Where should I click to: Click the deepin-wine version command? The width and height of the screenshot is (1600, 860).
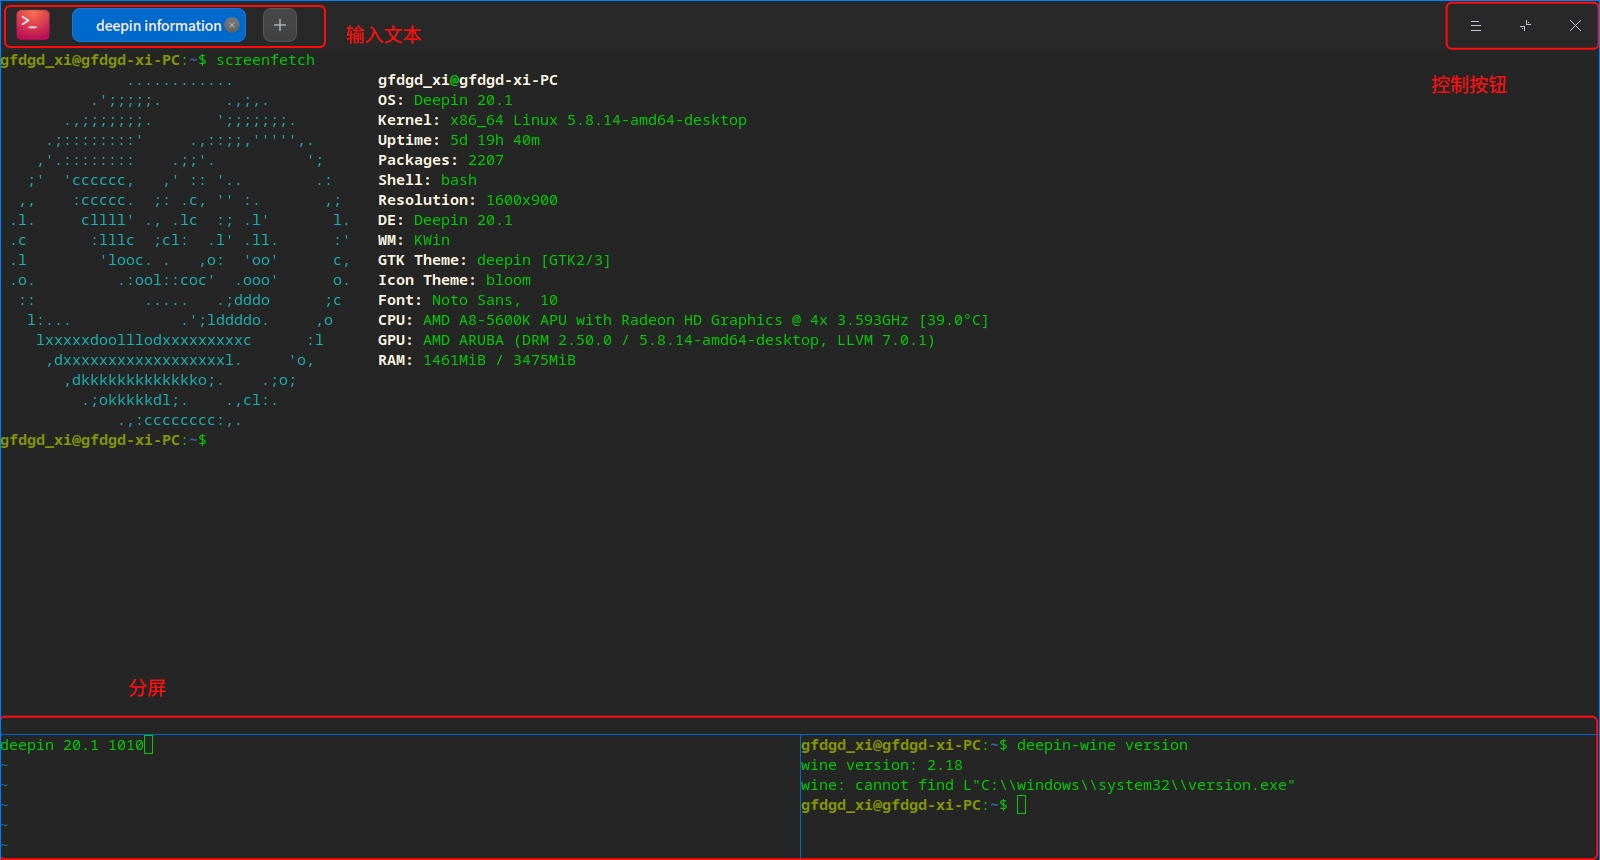[1102, 745]
